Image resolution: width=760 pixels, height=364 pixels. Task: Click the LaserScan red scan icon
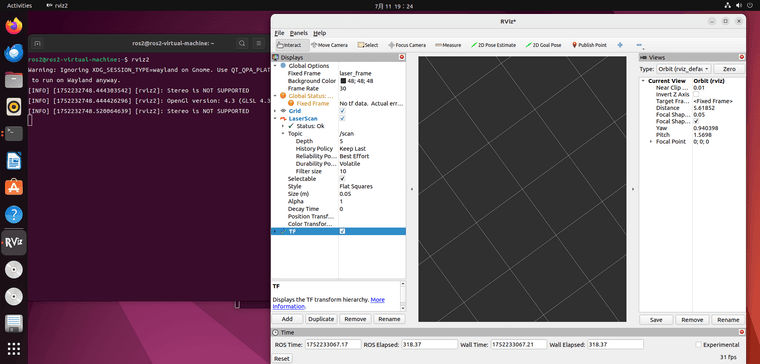pyautogui.click(x=283, y=118)
